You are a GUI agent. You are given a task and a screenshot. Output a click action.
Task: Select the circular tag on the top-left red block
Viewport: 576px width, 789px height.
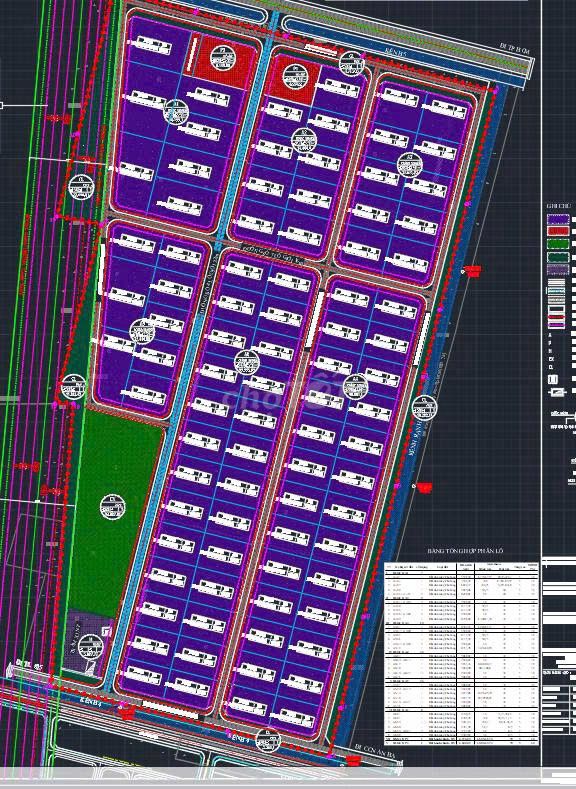click(222, 57)
